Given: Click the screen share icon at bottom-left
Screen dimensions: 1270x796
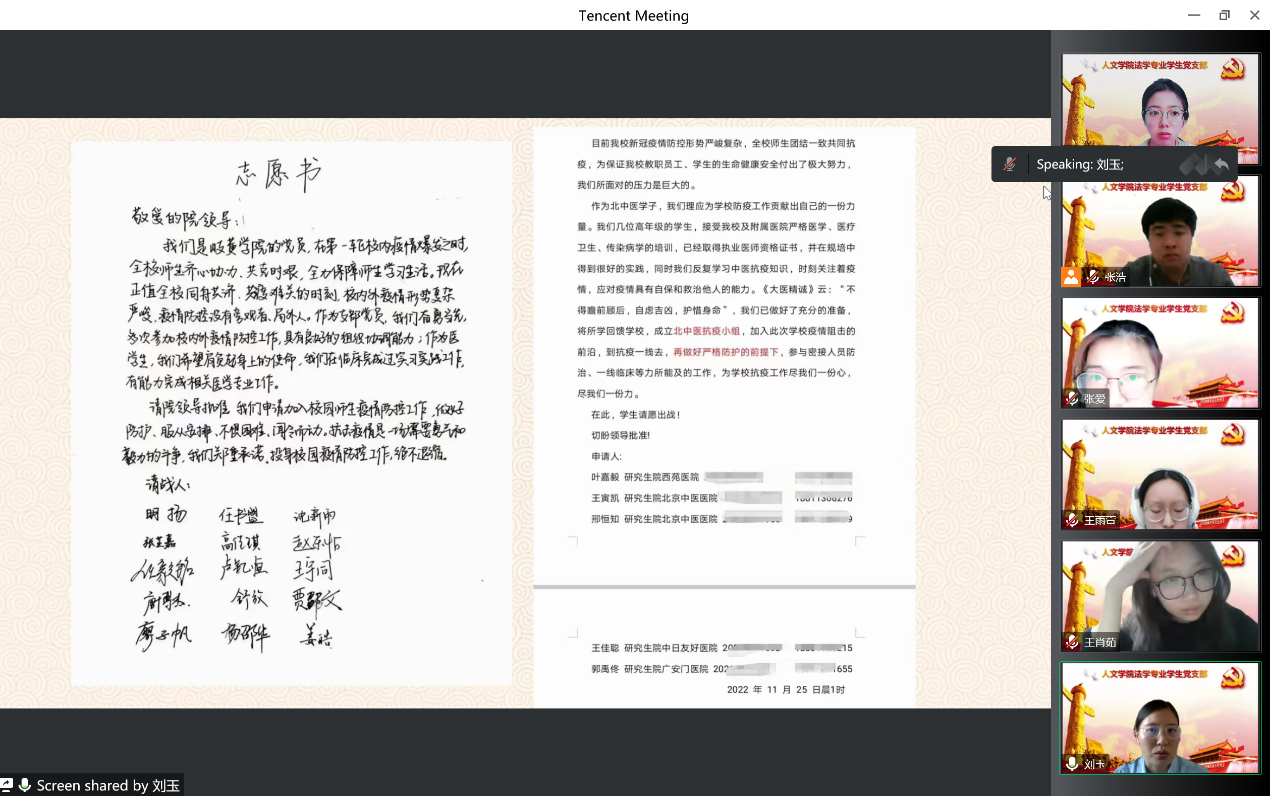Looking at the screenshot, I should tap(7, 786).
